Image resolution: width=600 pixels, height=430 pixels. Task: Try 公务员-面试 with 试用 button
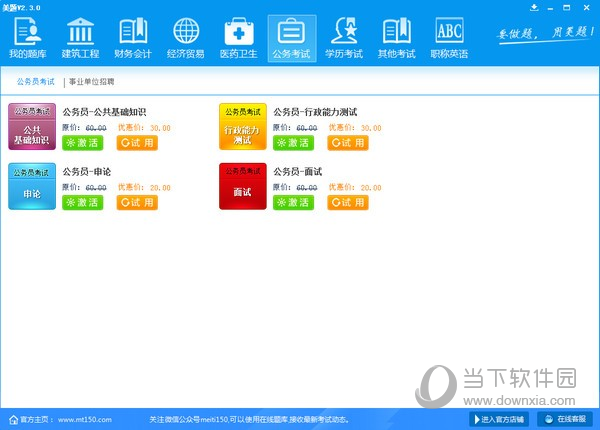(x=348, y=202)
